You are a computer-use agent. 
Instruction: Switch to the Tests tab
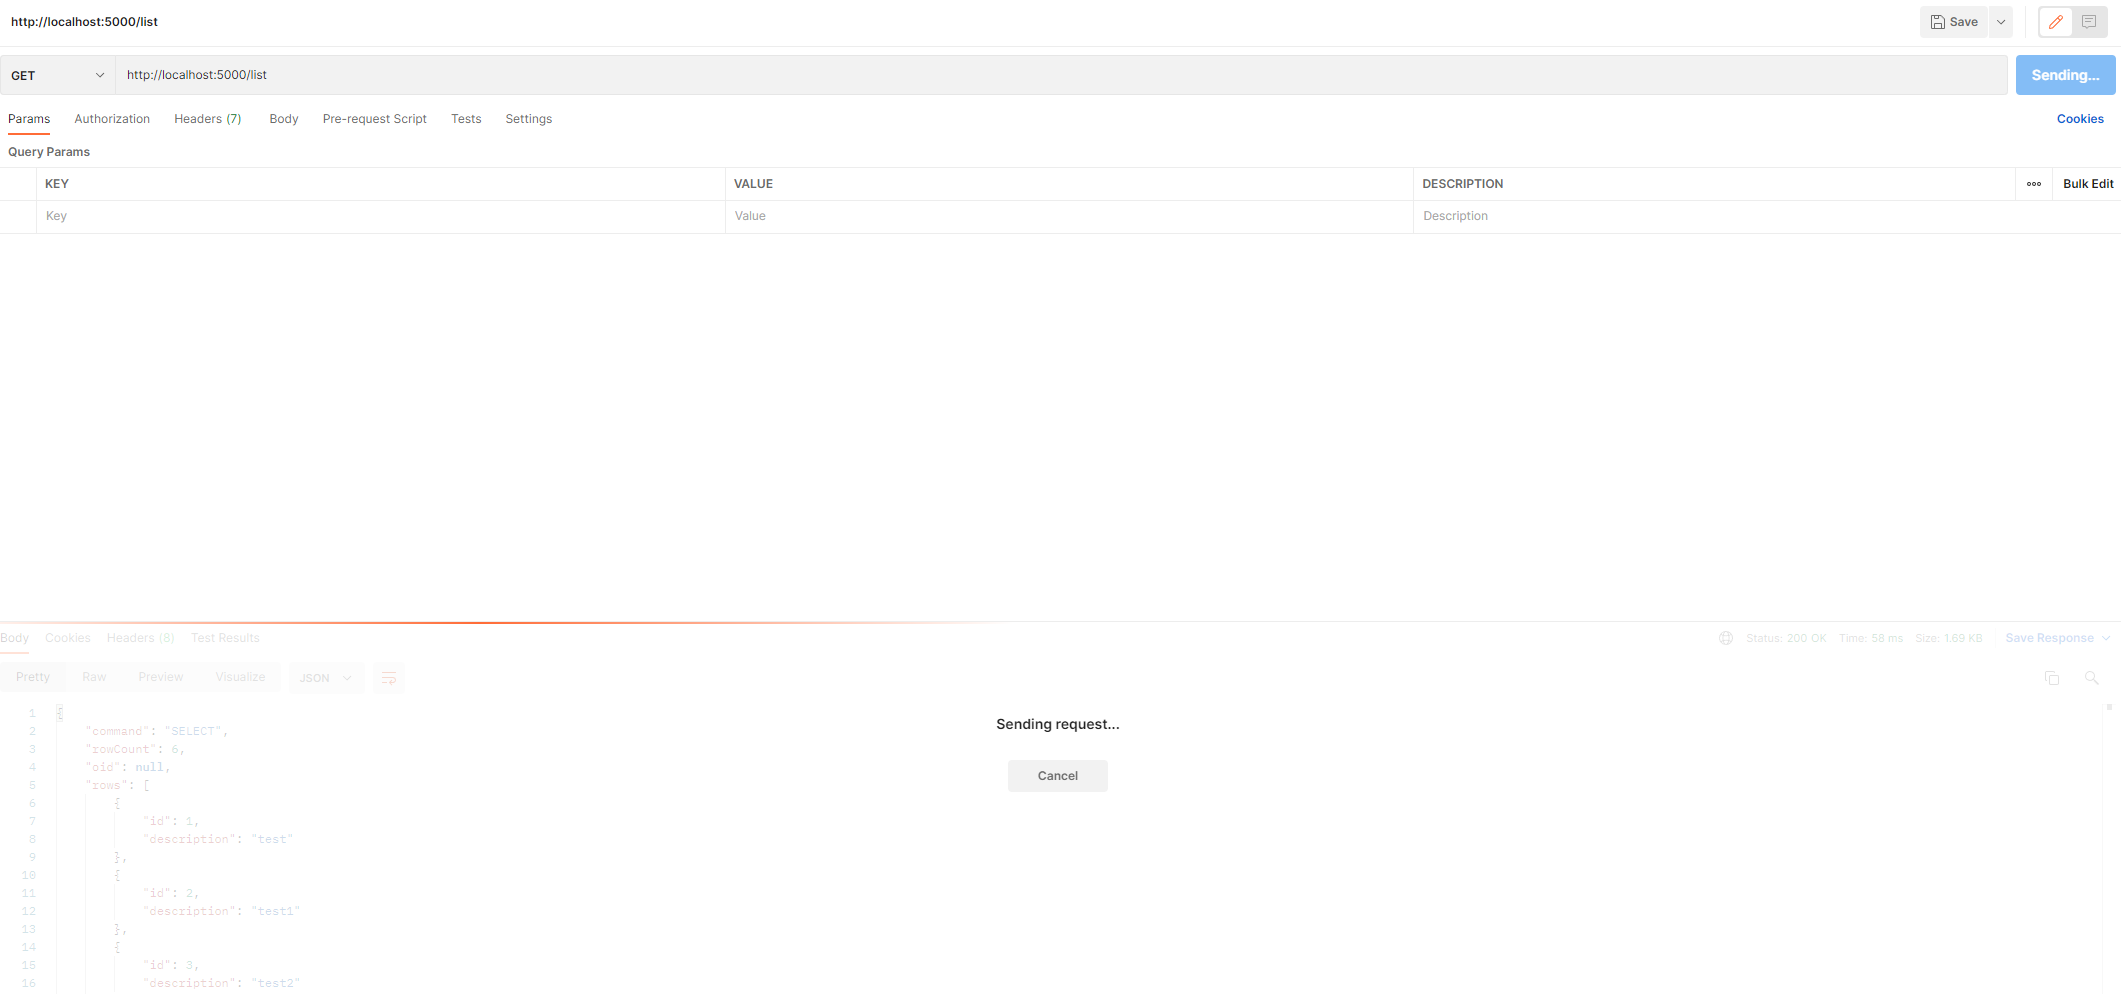[466, 119]
